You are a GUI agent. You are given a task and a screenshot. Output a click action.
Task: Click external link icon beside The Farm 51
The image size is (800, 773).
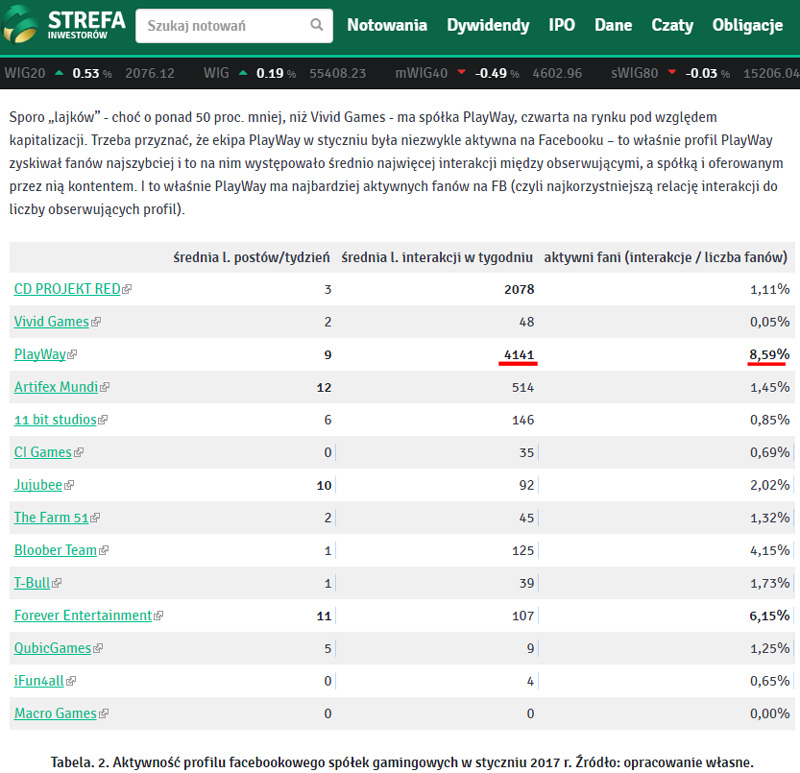click(x=95, y=518)
